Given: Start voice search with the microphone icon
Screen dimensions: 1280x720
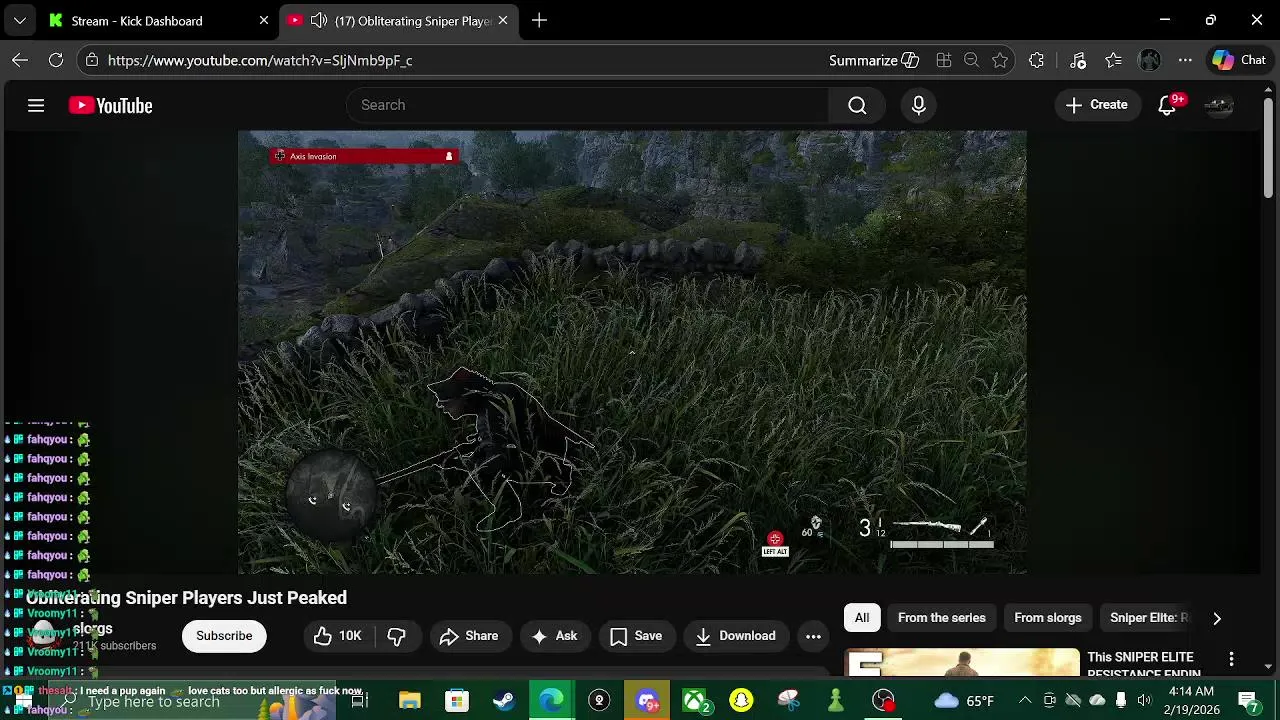Looking at the screenshot, I should point(919,105).
